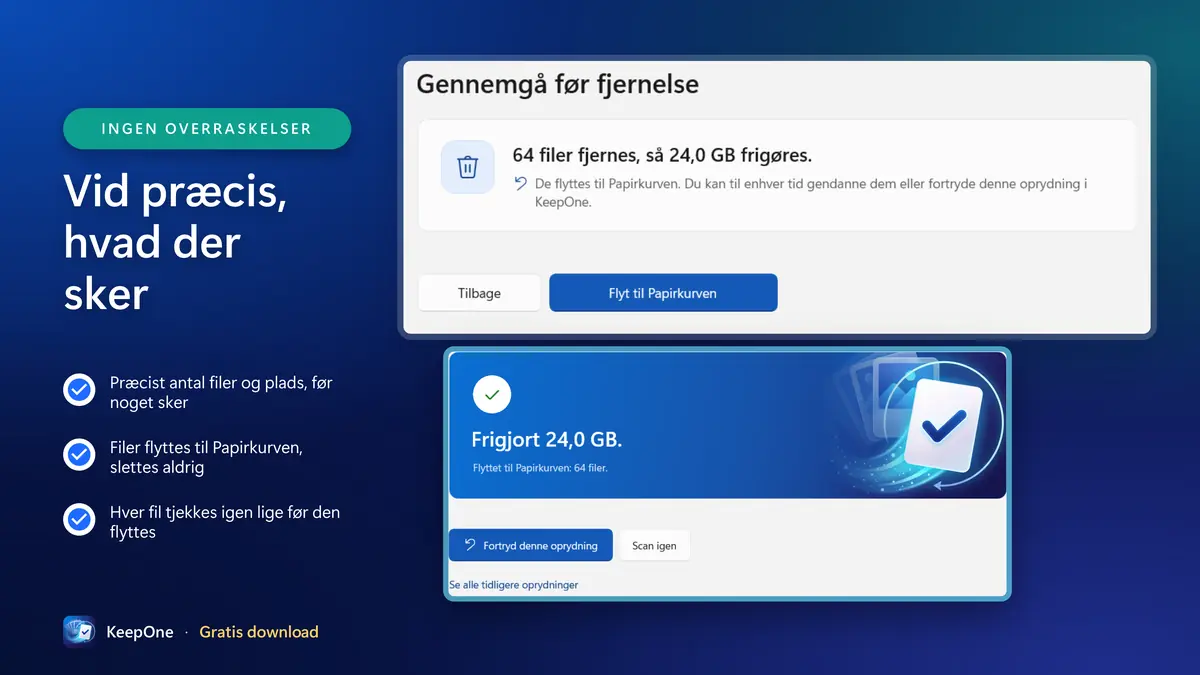Click the Ingen overraskelser badge

point(207,129)
